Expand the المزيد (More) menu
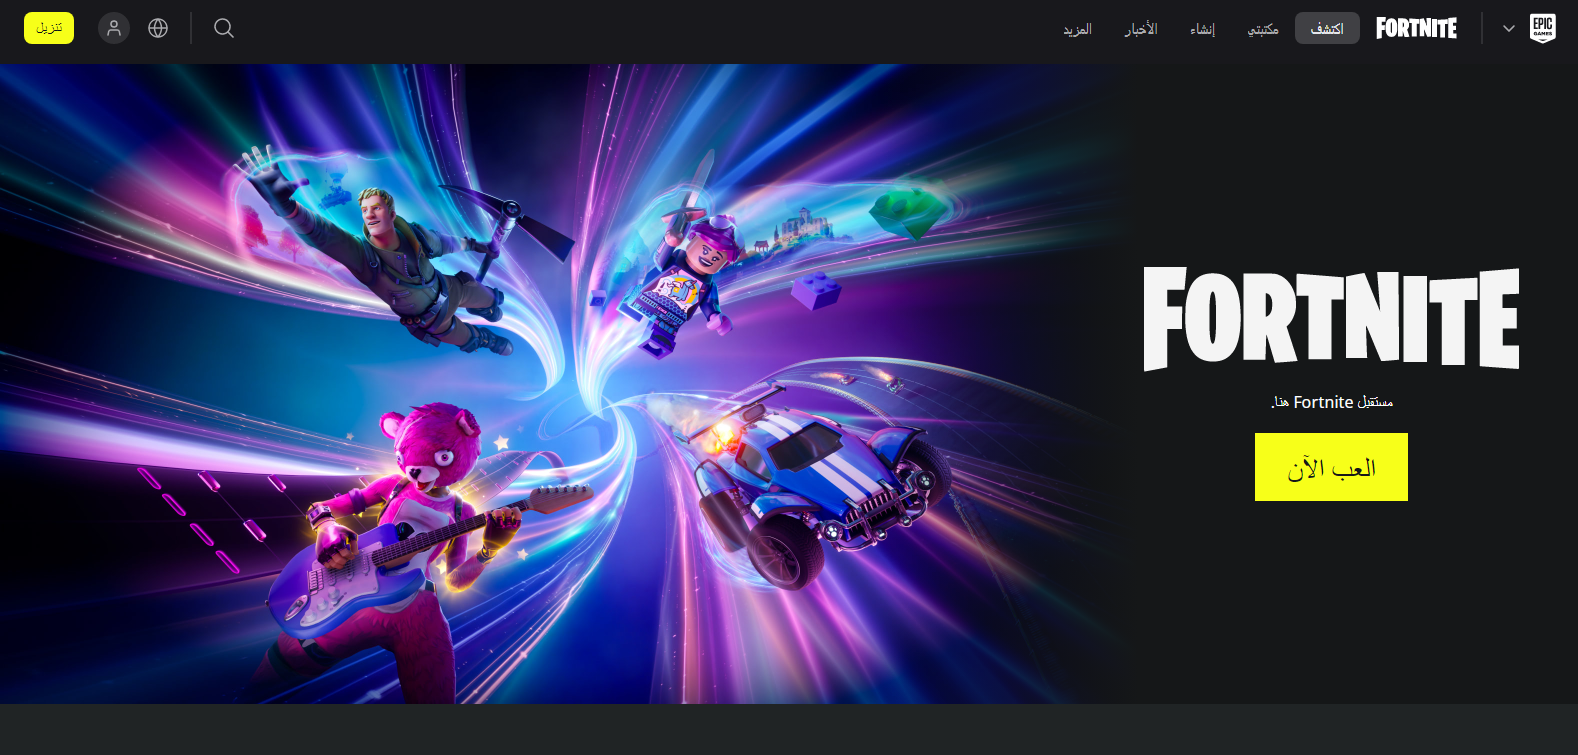The image size is (1578, 755). pyautogui.click(x=1077, y=29)
